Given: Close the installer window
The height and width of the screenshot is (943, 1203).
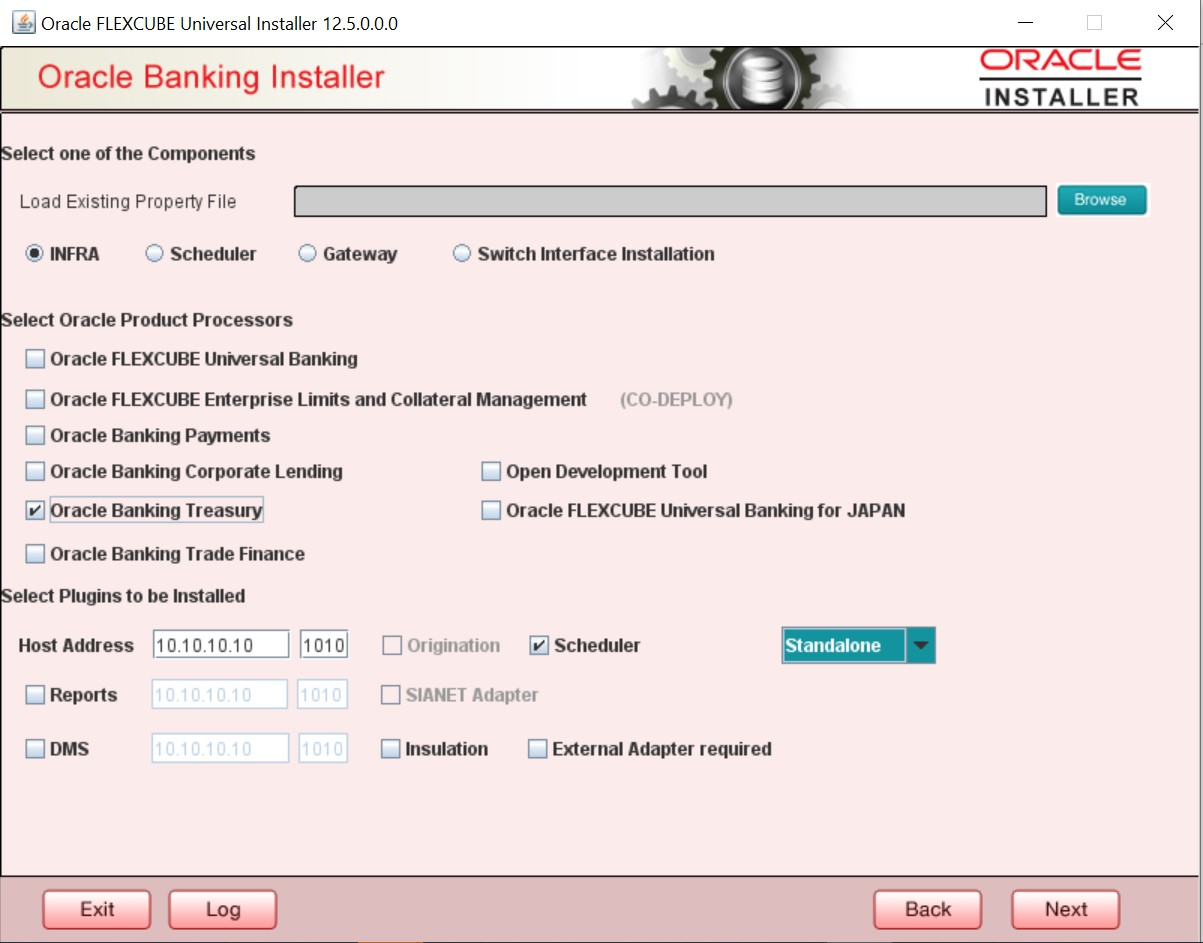Looking at the screenshot, I should [1165, 23].
